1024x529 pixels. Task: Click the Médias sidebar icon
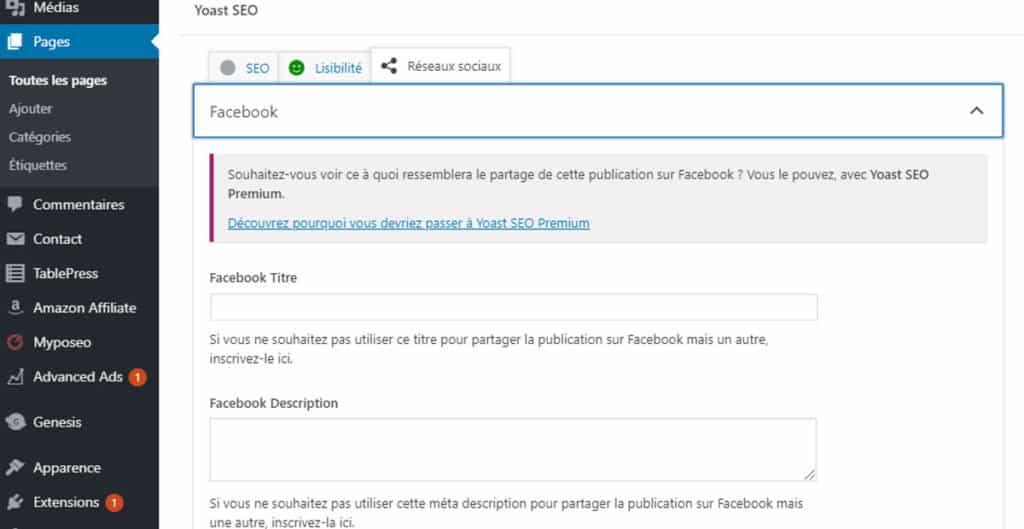[15, 7]
